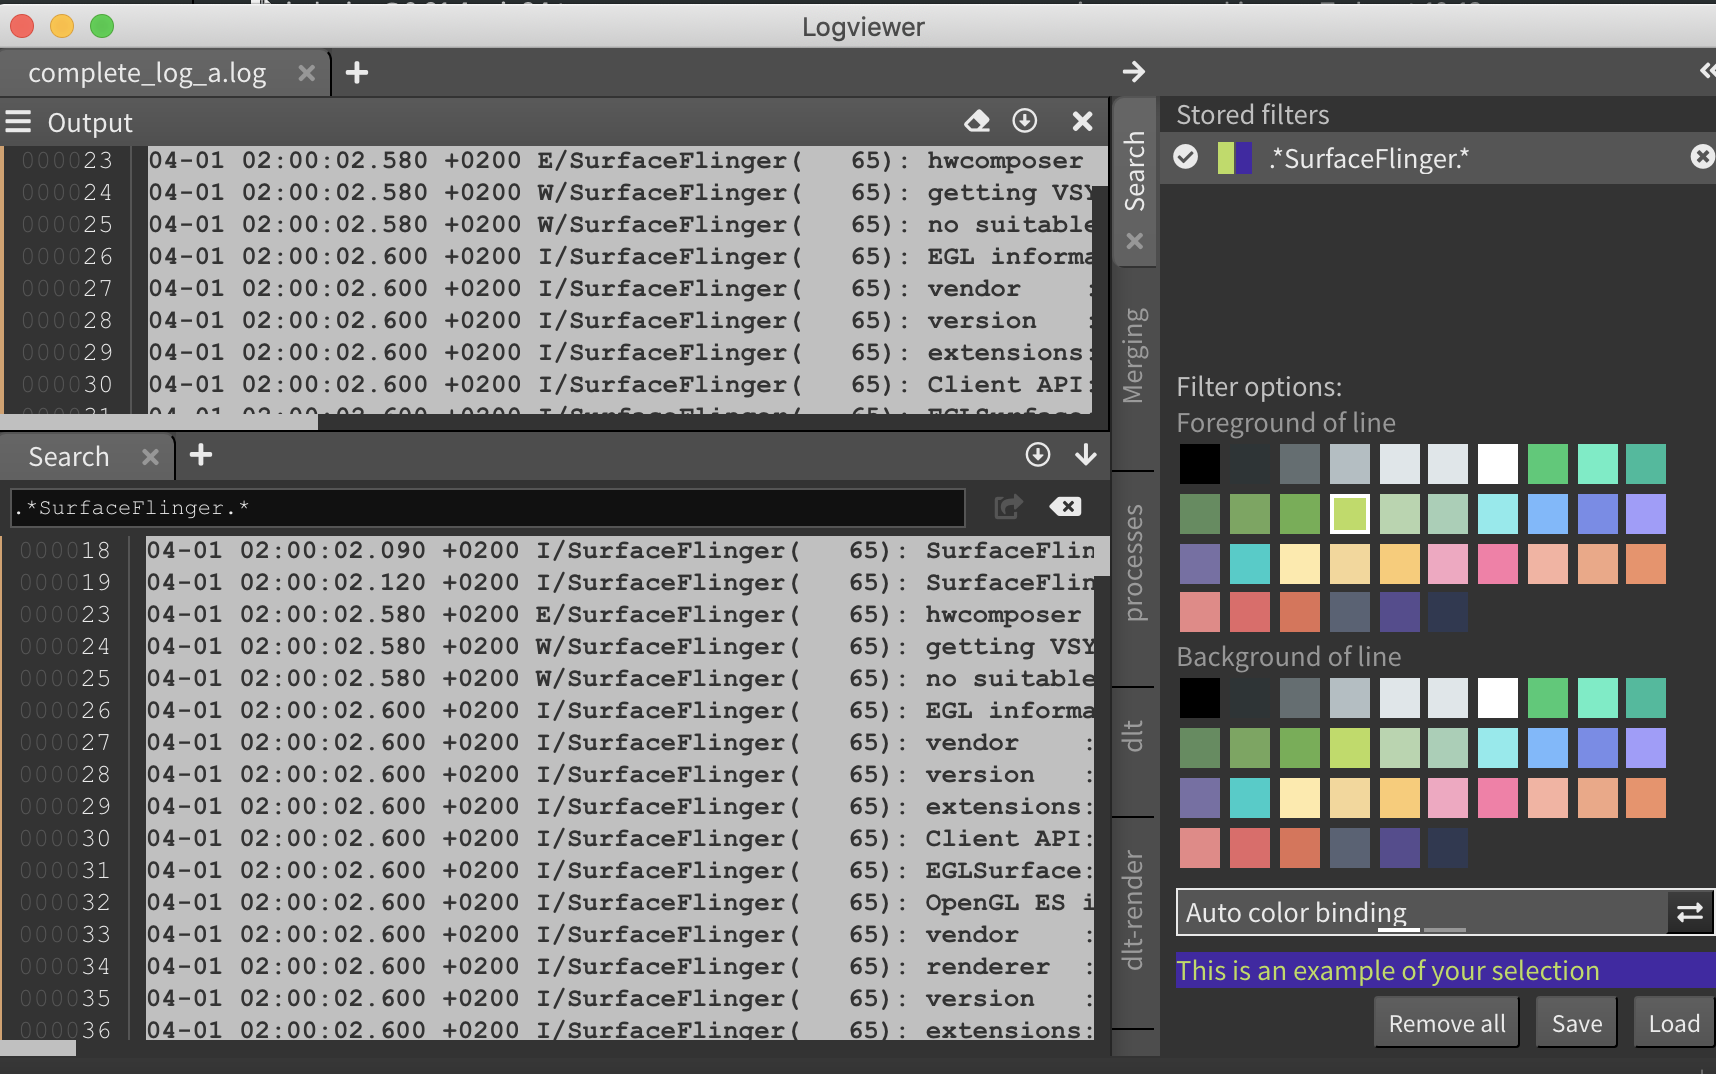1716x1074 pixels.
Task: Open the Output panel hamburger menu
Action: [x=18, y=121]
